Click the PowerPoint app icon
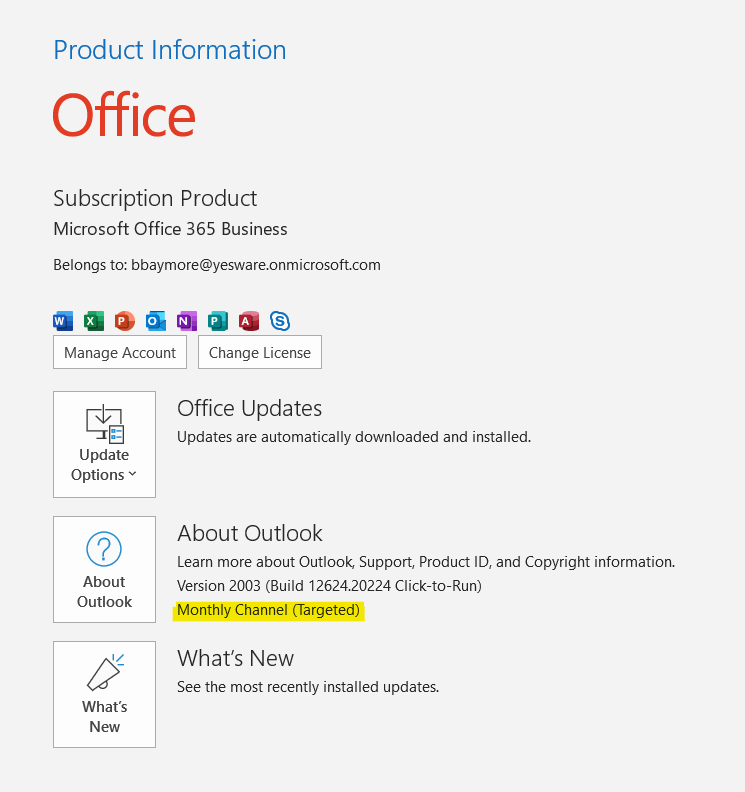 [x=125, y=321]
